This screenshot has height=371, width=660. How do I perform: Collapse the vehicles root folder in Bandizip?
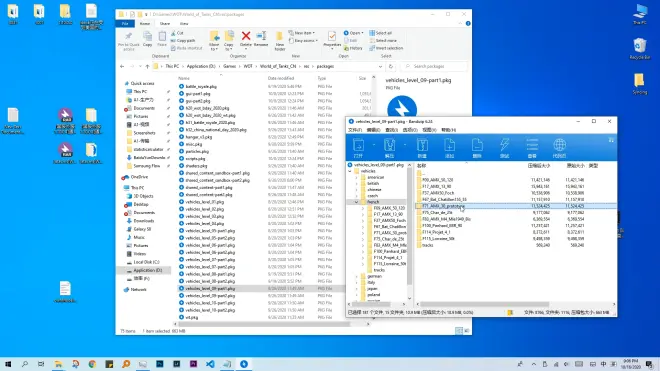[x=350, y=171]
